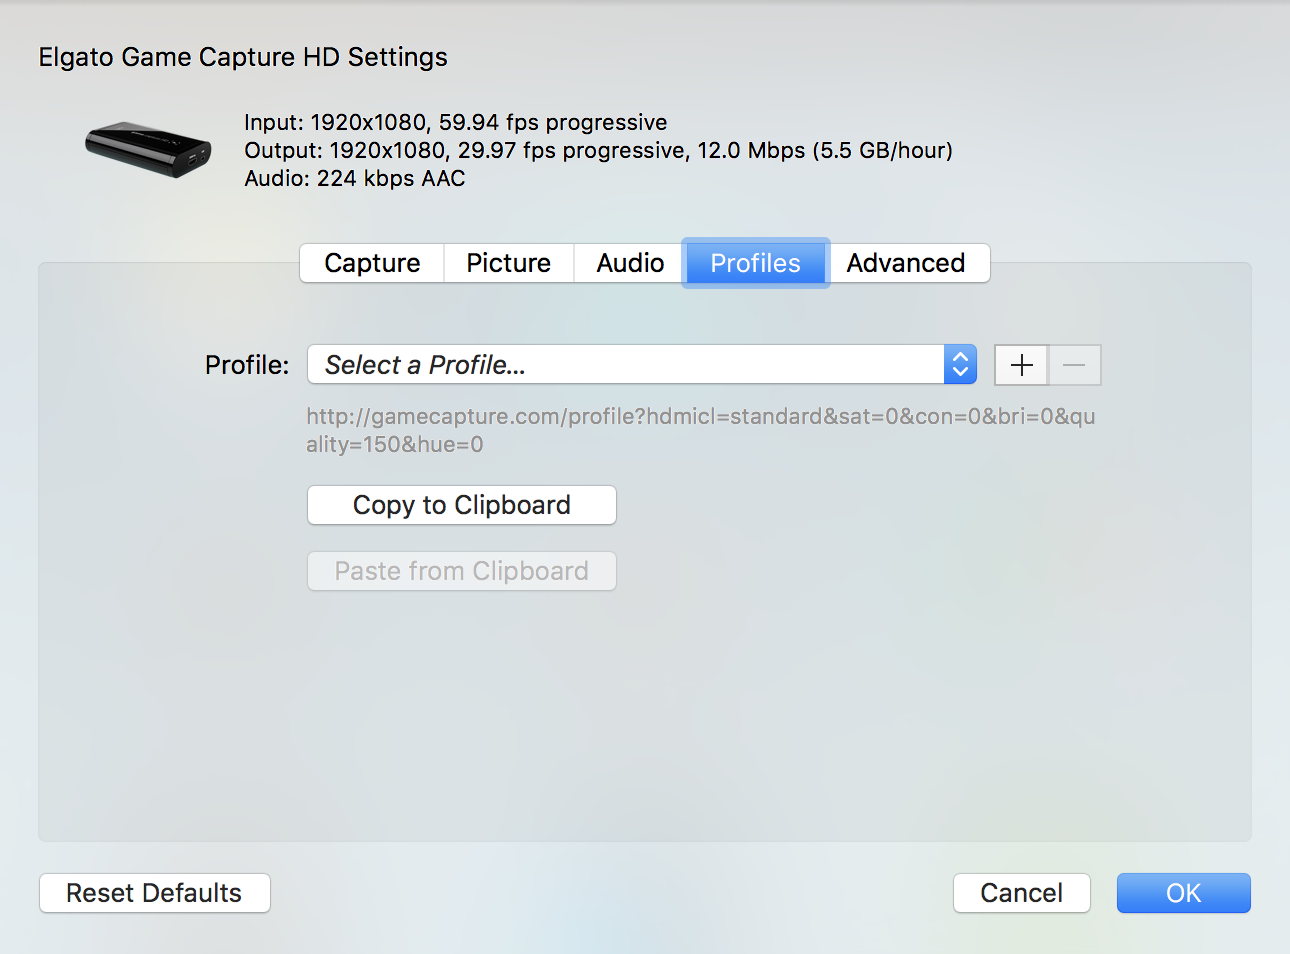Click the blue up-down arrows on the profile selector

[x=959, y=364]
